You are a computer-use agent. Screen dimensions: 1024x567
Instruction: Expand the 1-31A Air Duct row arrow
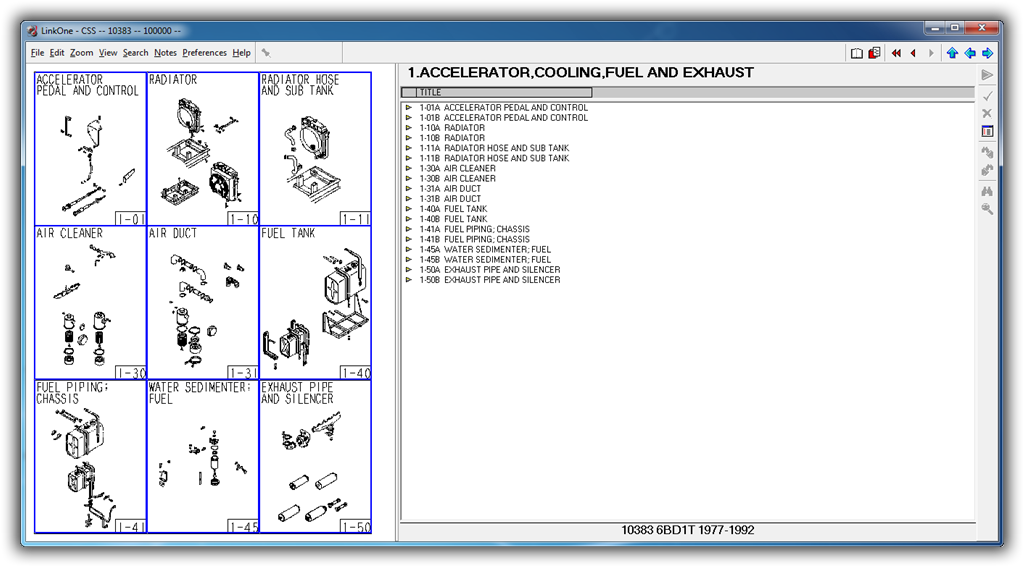click(x=409, y=189)
